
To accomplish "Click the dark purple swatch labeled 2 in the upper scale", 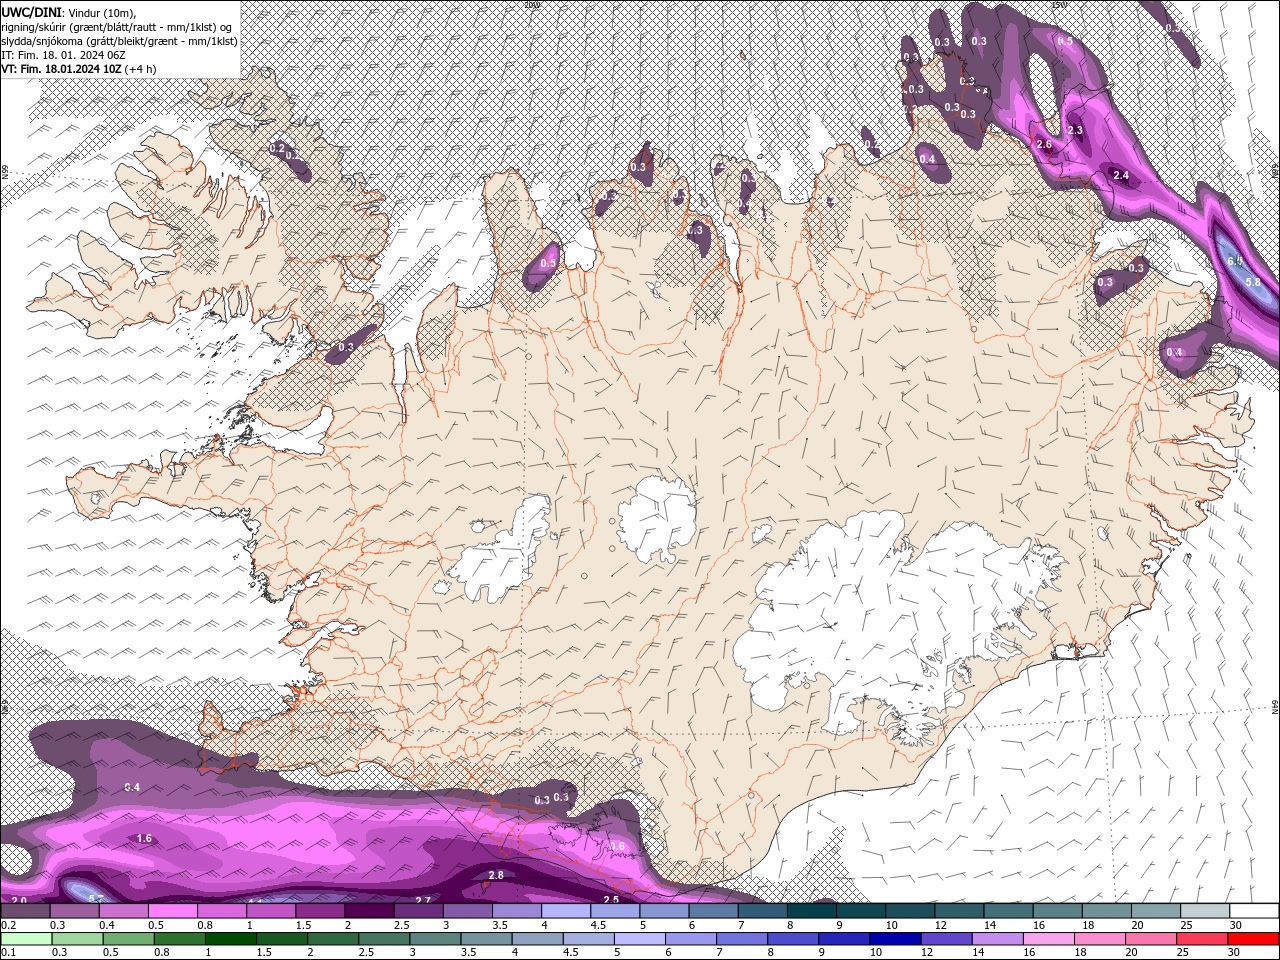I will tap(368, 911).
